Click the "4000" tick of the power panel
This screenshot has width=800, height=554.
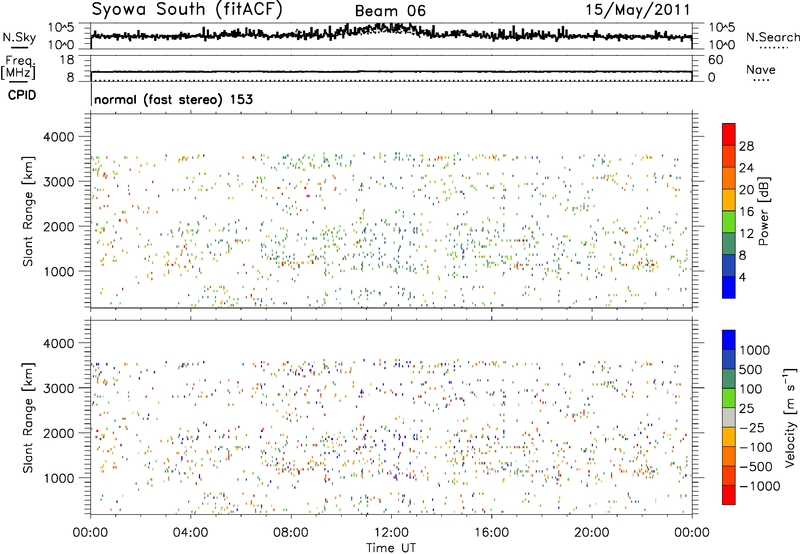tap(58, 137)
